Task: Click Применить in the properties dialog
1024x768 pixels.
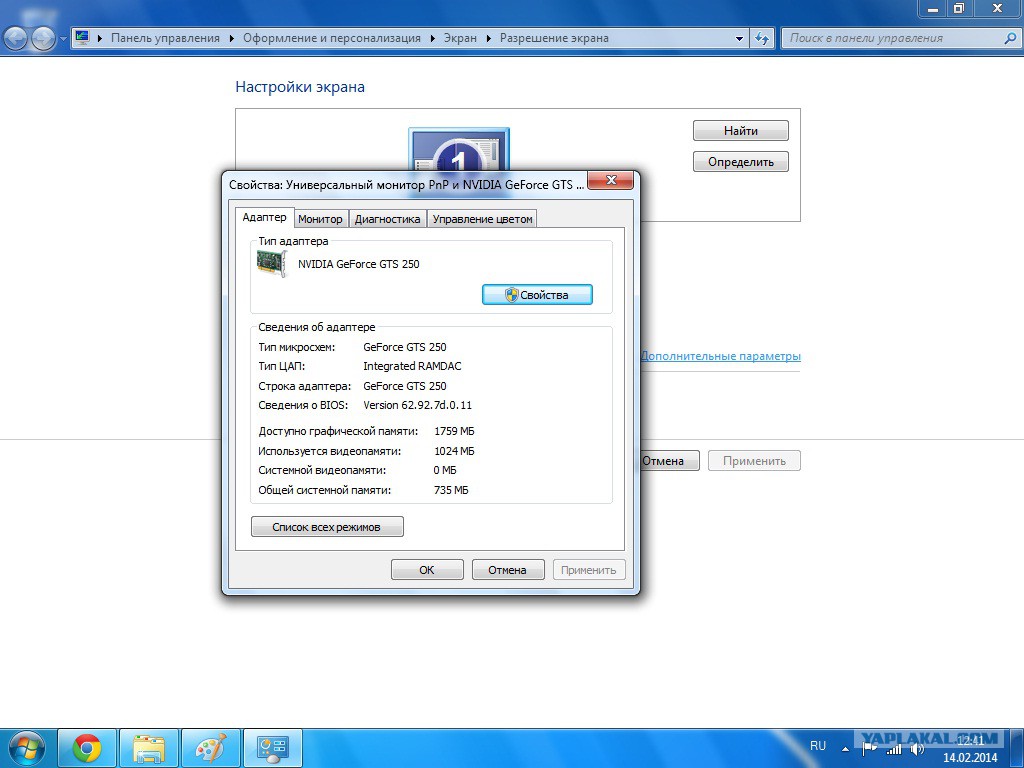Action: [588, 569]
